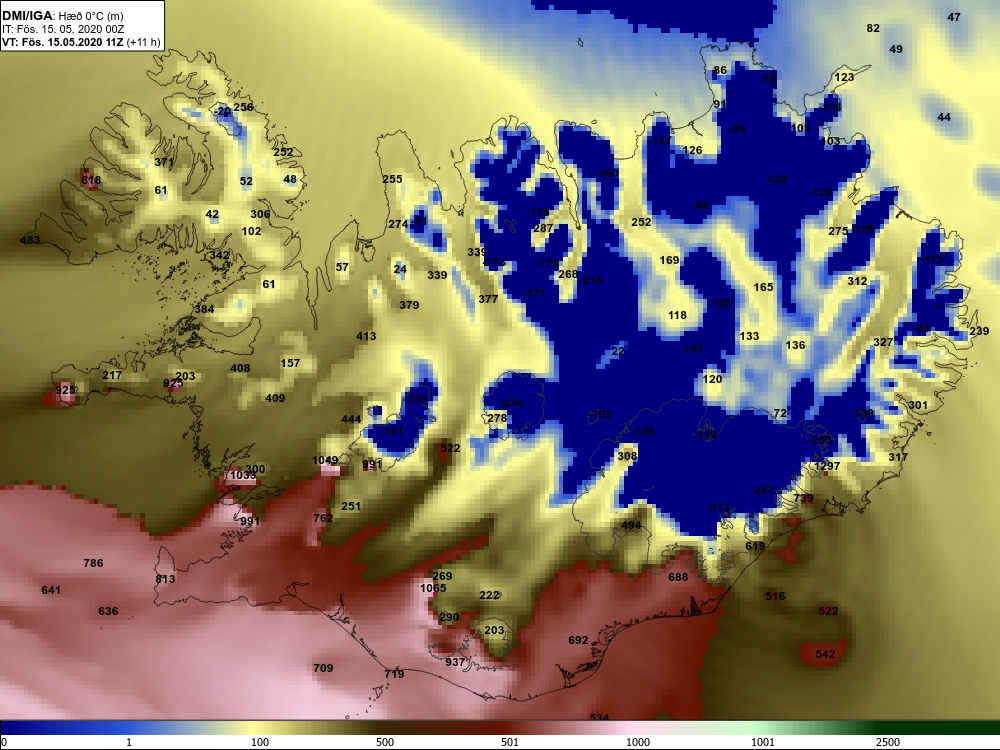Select the 688 map value
This screenshot has width=1000, height=750.
coord(678,577)
